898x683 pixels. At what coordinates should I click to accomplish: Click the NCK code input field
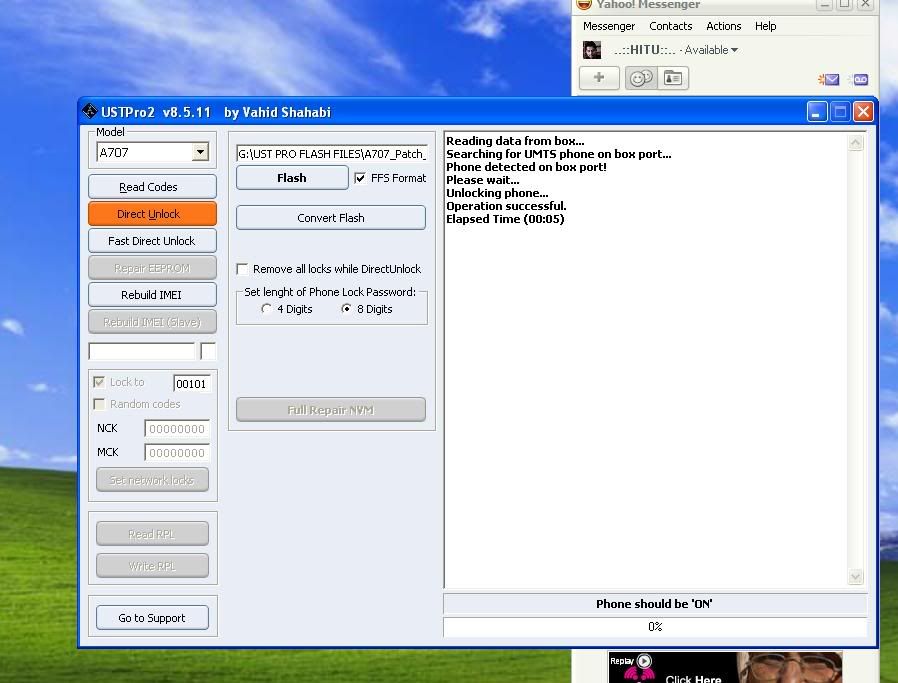[177, 429]
